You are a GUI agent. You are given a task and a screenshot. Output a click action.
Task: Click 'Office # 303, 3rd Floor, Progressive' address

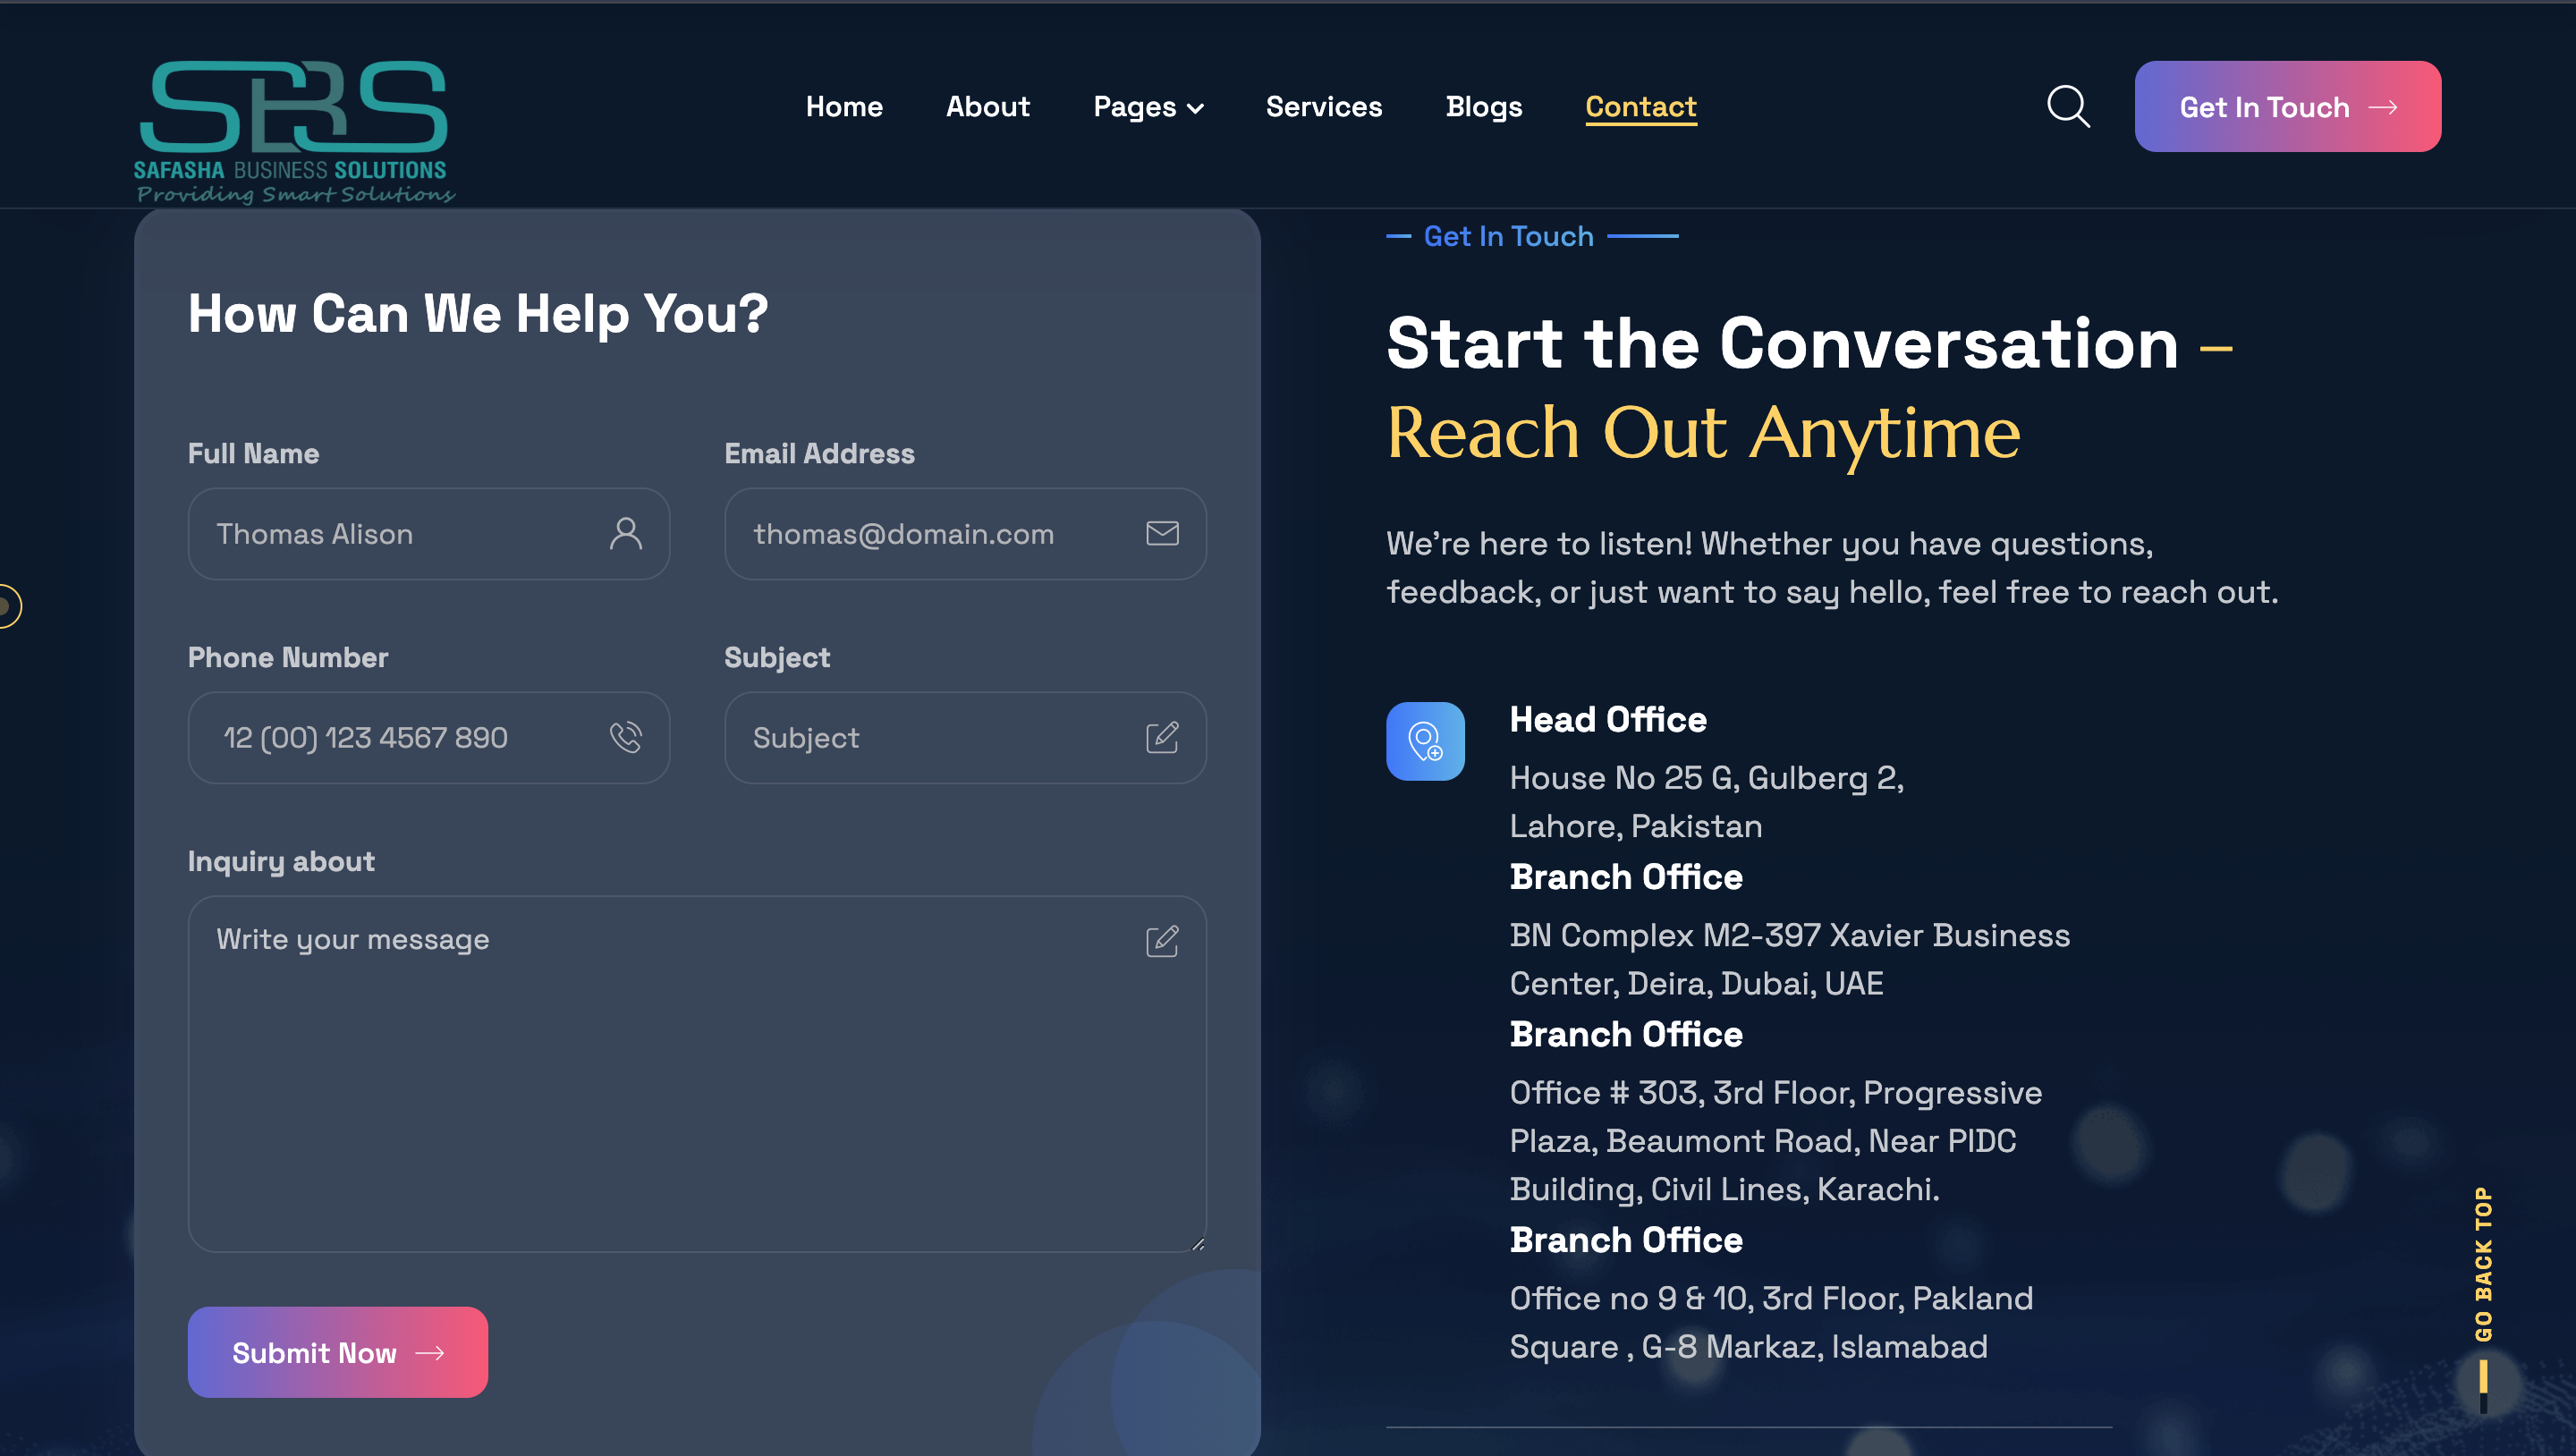(x=1776, y=1092)
